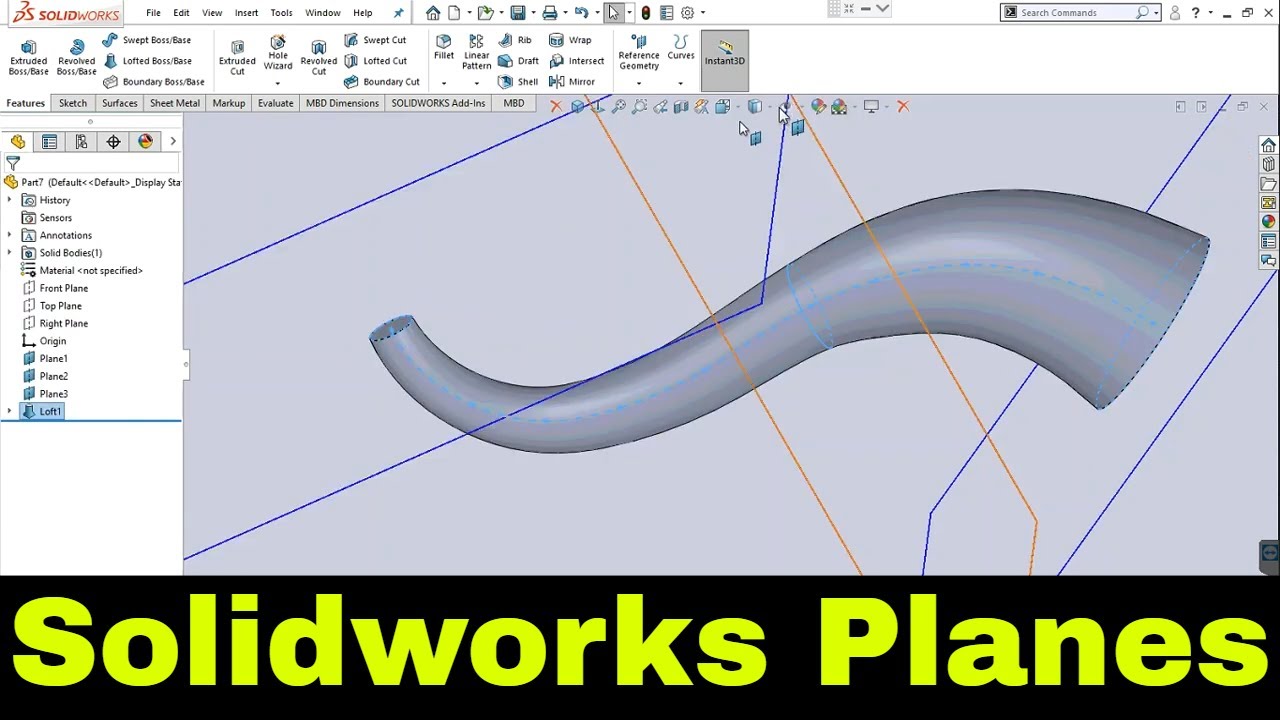Open the ConfigurationManager tab icon
This screenshot has width=1280, height=720.
81,142
